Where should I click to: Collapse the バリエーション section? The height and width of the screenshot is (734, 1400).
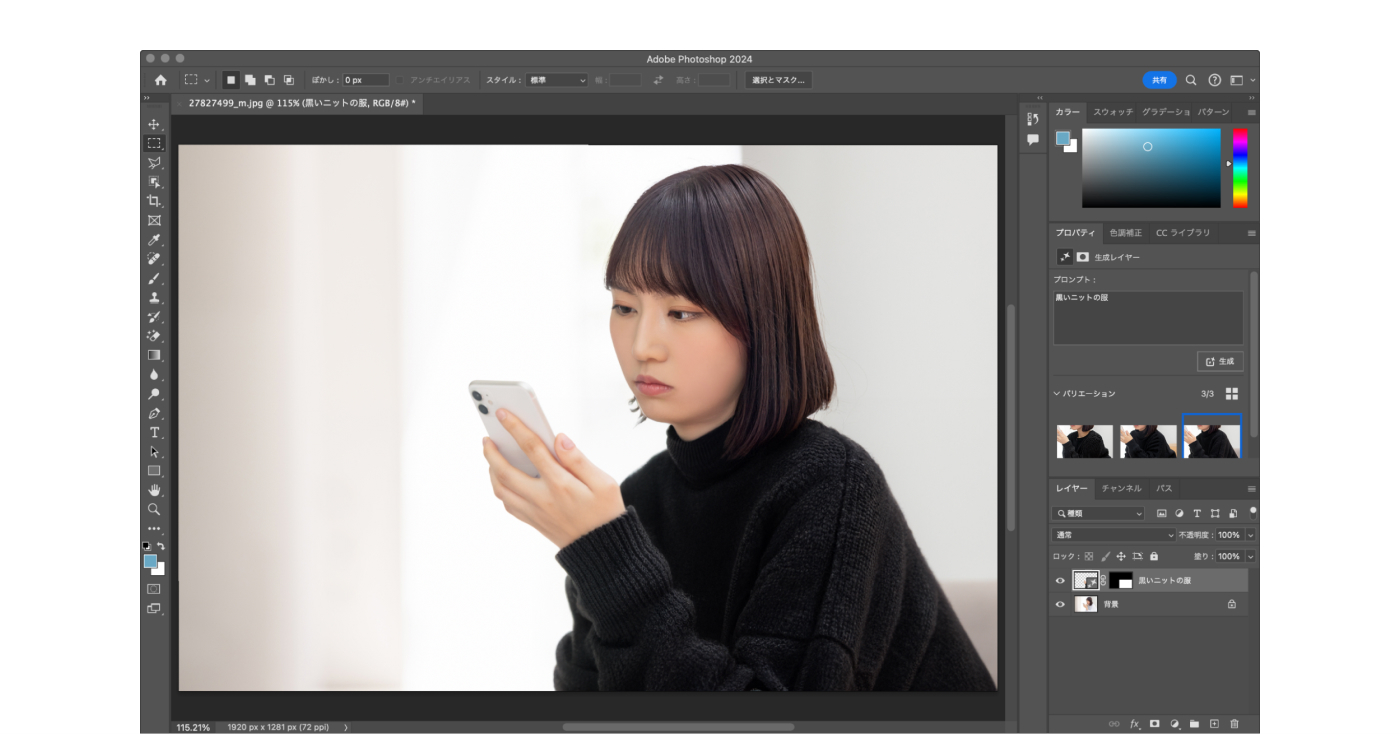coord(1057,394)
